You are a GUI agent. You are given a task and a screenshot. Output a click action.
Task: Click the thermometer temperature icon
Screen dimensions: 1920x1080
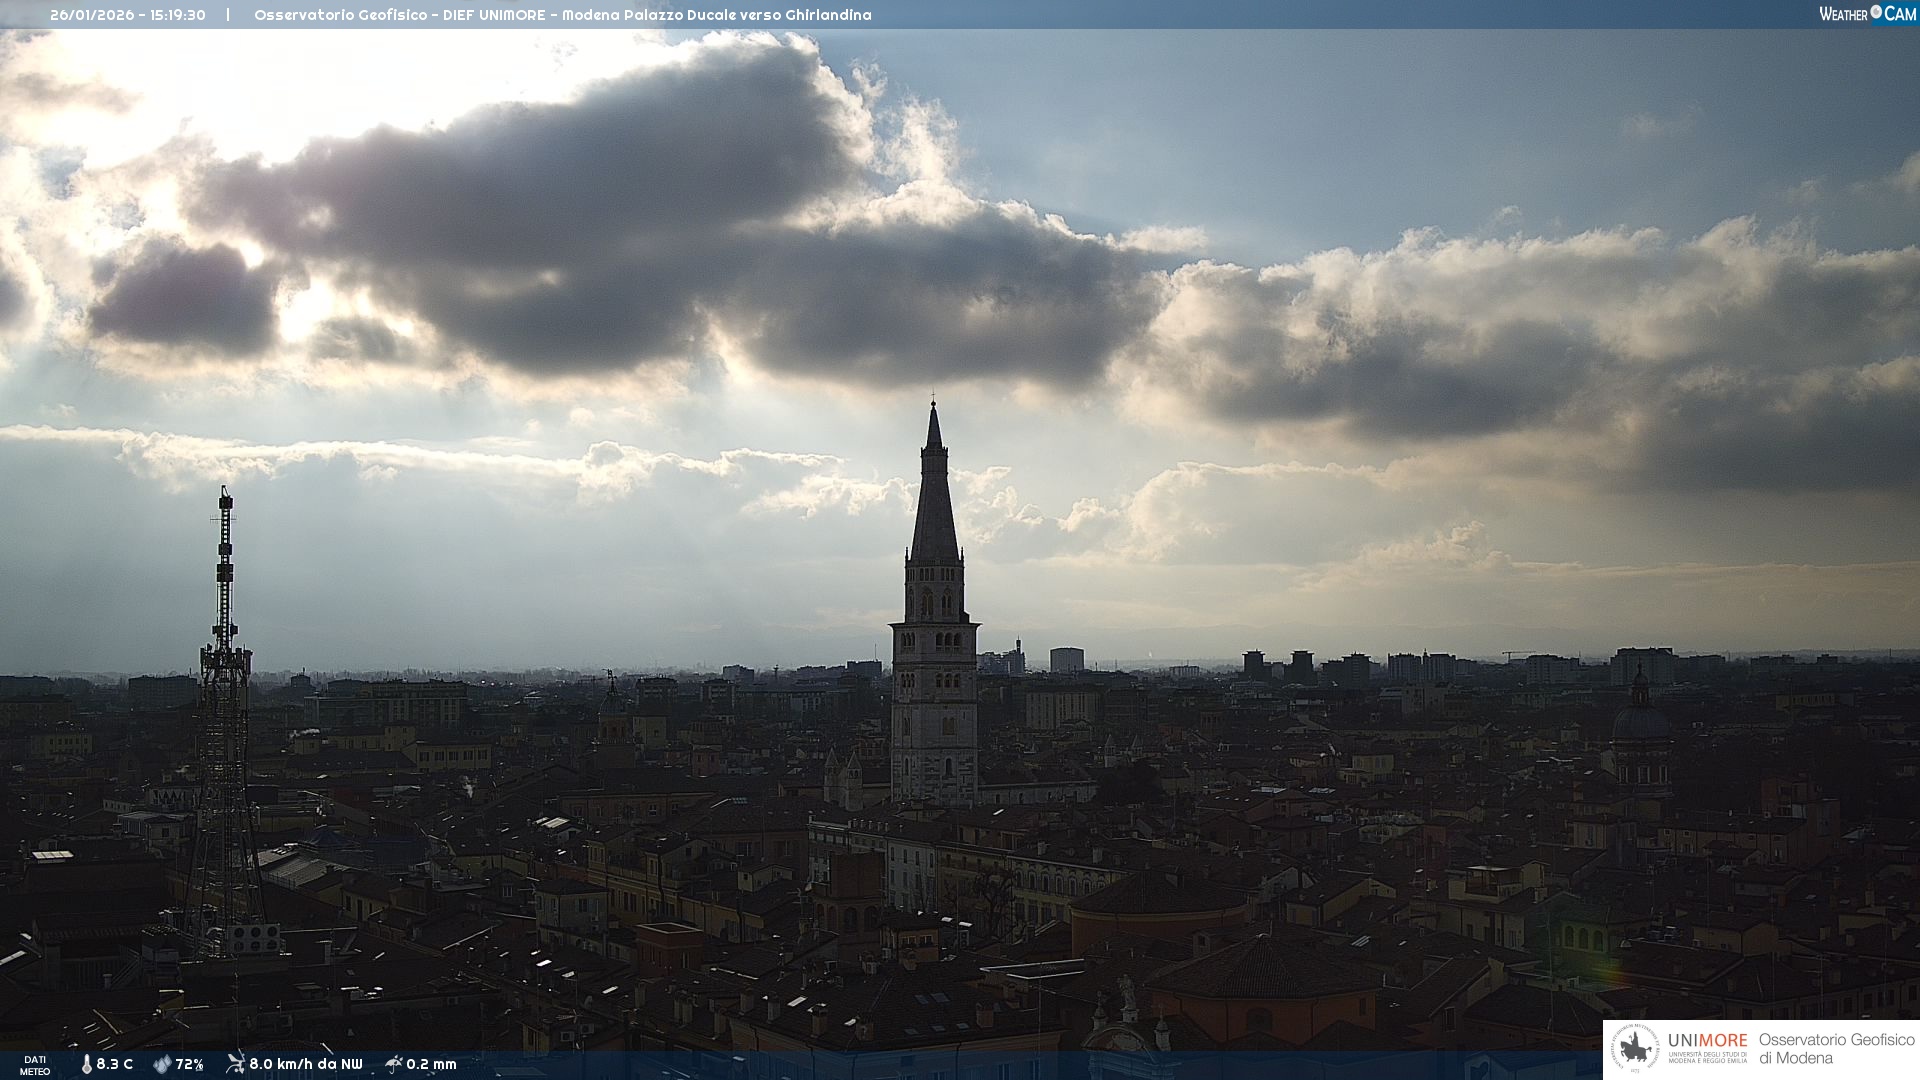[x=86, y=1065]
